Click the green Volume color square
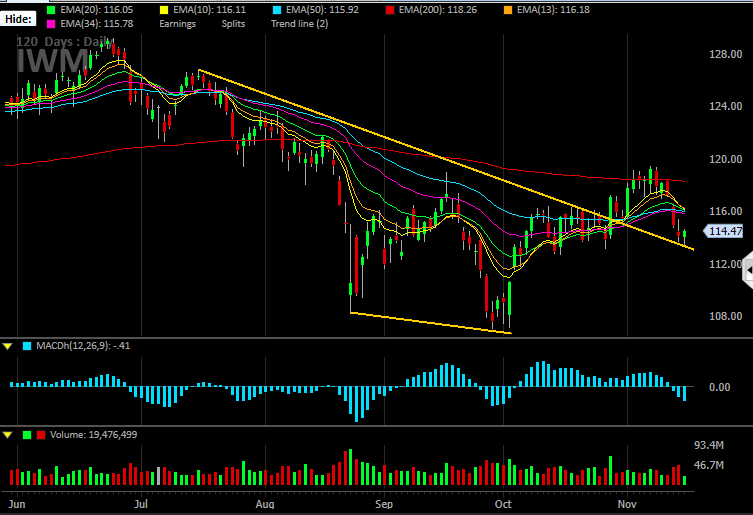Viewport: 753px width, 515px height. click(27, 435)
